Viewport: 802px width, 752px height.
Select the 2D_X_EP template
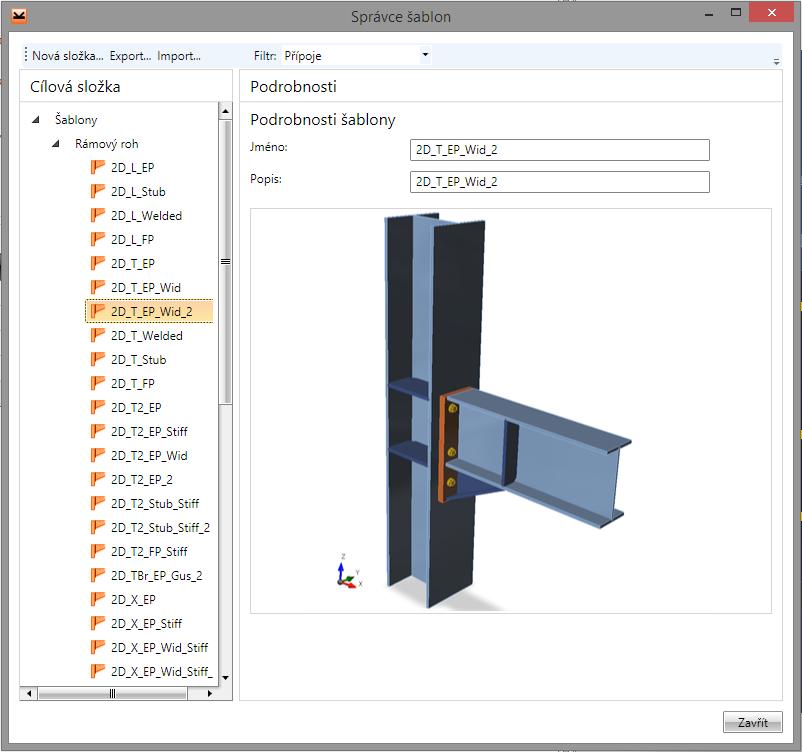click(x=133, y=600)
